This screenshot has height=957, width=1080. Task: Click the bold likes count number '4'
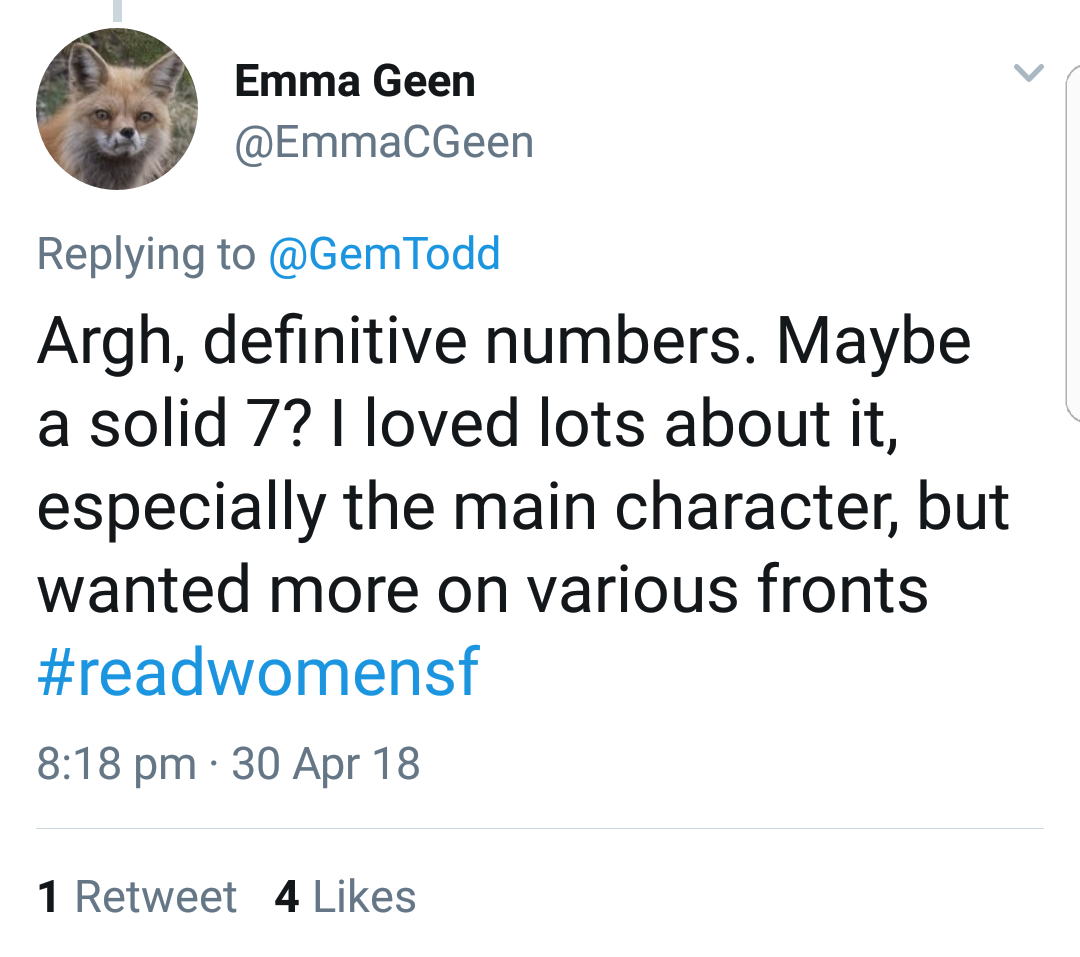[287, 896]
